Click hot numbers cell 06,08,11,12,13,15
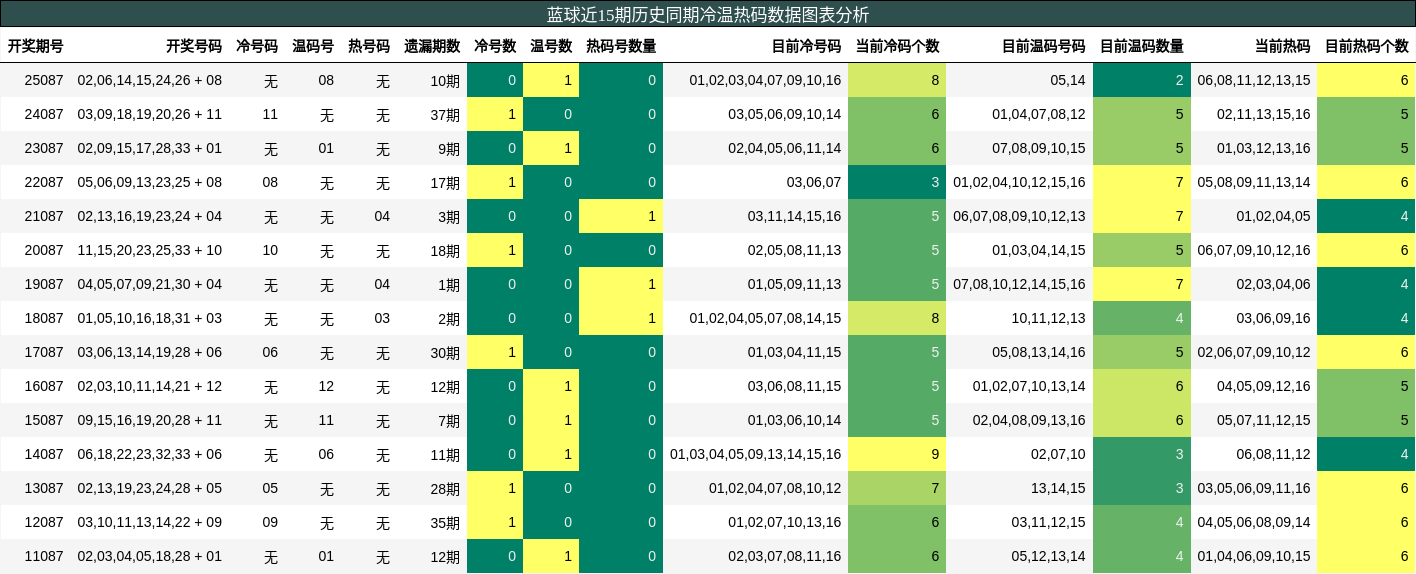The width and height of the screenshot is (1416, 574). point(1254,80)
